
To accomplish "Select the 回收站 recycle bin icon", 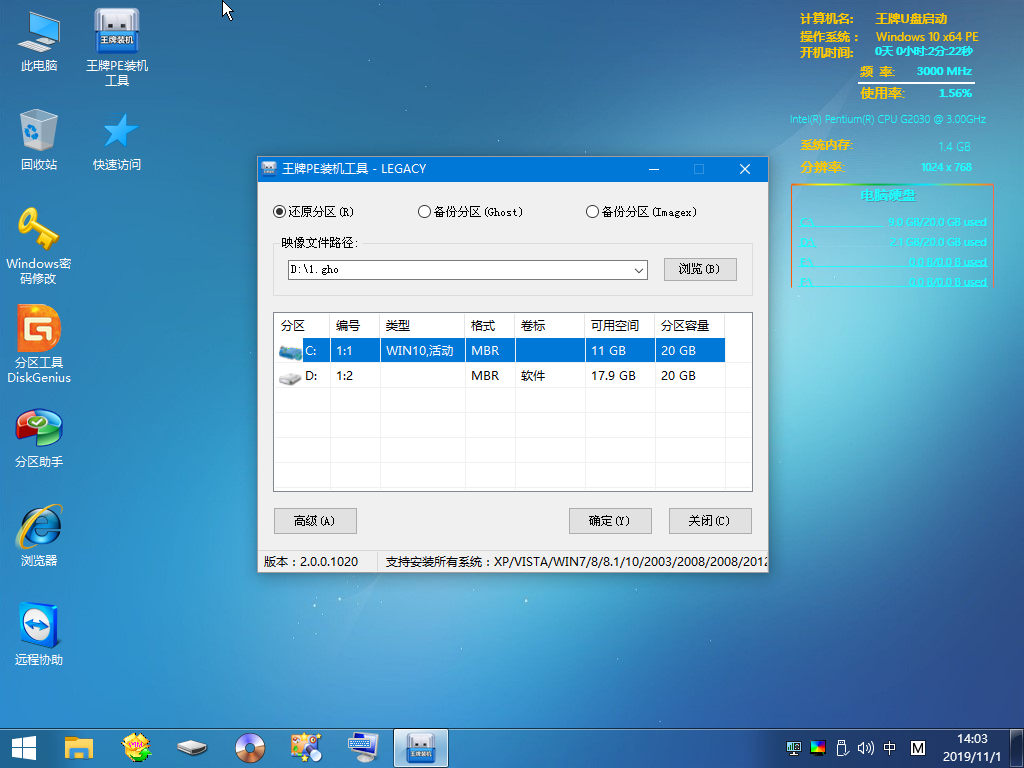I will tap(39, 140).
